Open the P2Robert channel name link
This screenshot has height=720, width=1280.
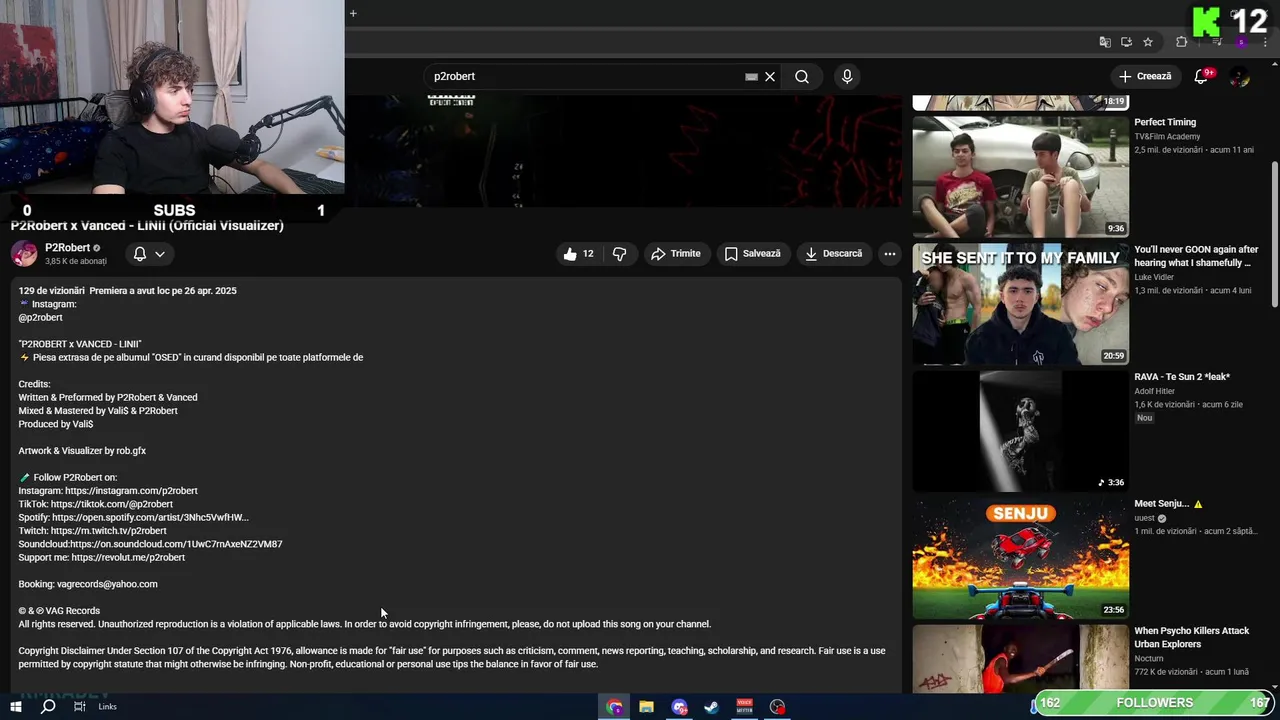tap(68, 248)
